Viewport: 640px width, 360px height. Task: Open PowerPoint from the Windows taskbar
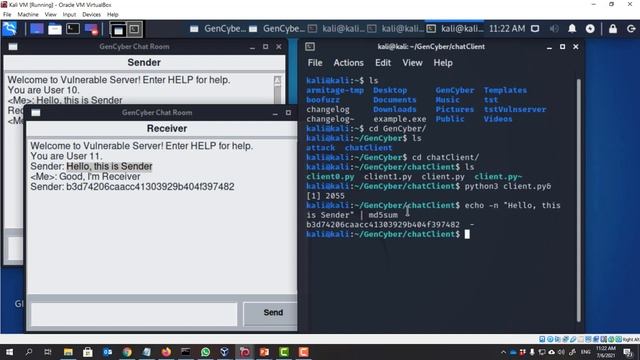[264, 352]
